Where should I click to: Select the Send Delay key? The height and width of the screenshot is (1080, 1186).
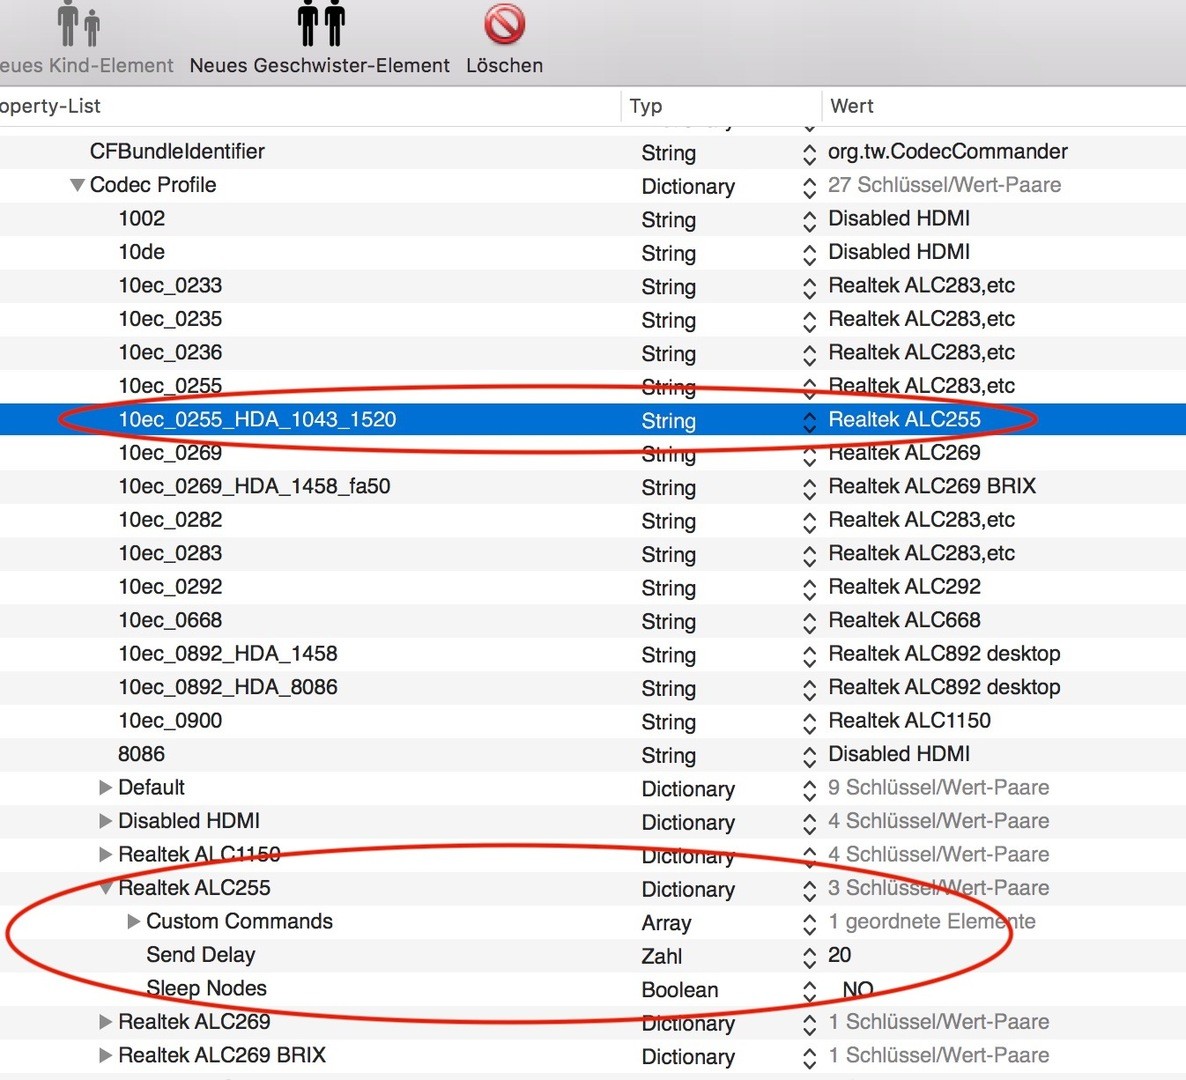(200, 954)
